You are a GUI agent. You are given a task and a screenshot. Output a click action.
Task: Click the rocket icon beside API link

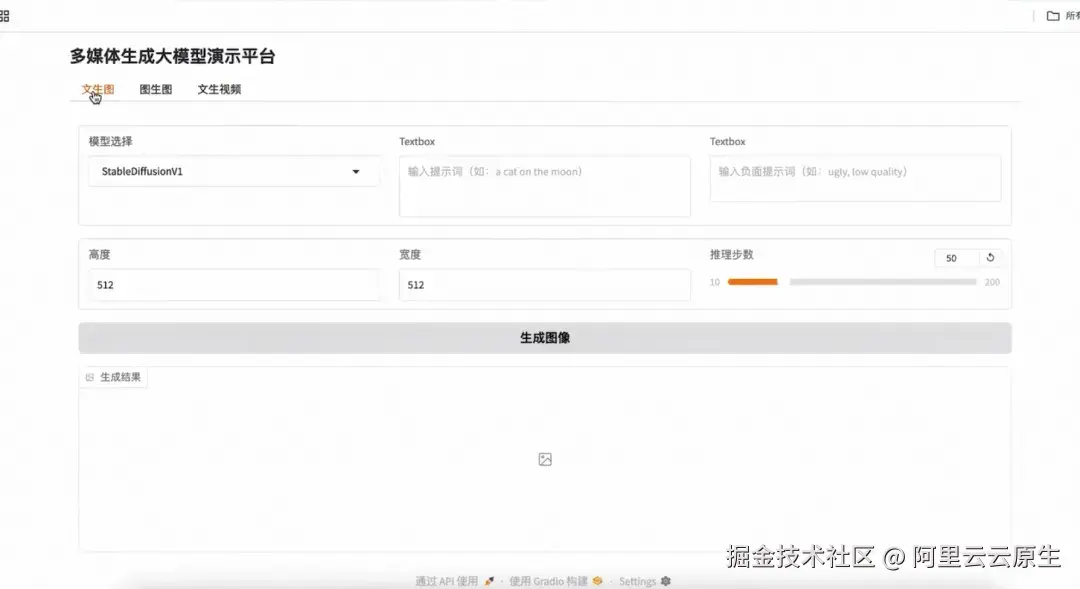click(x=489, y=581)
